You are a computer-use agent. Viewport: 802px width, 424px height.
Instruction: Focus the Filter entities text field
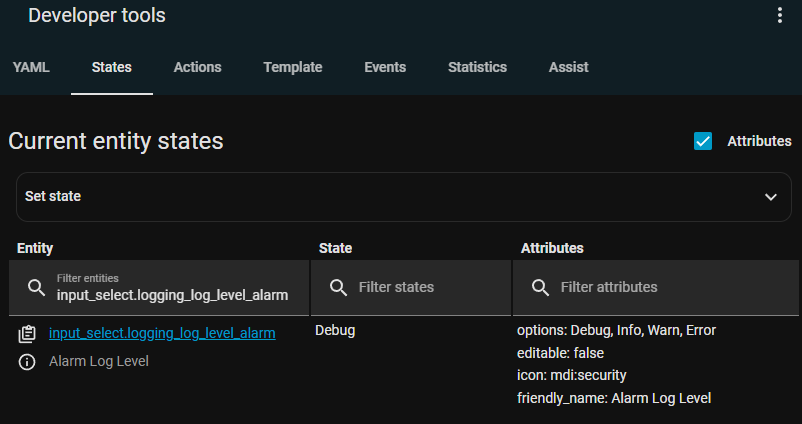pos(172,294)
